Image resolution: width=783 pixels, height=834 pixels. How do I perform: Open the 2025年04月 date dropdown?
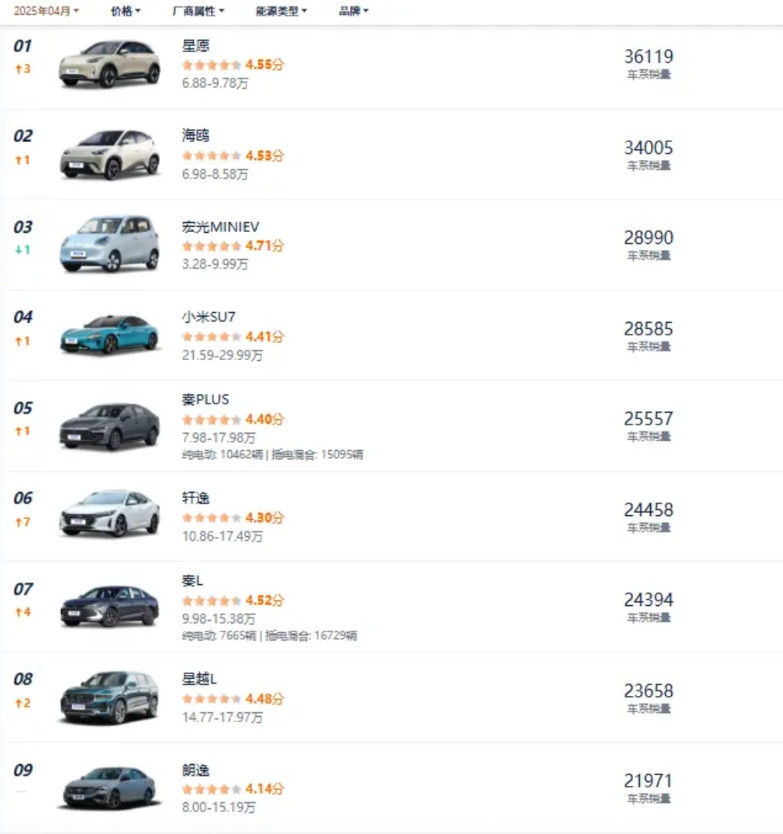click(x=46, y=11)
